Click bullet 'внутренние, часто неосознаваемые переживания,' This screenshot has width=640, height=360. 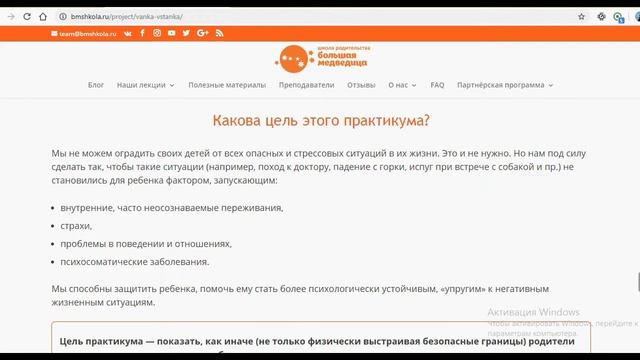(172, 208)
